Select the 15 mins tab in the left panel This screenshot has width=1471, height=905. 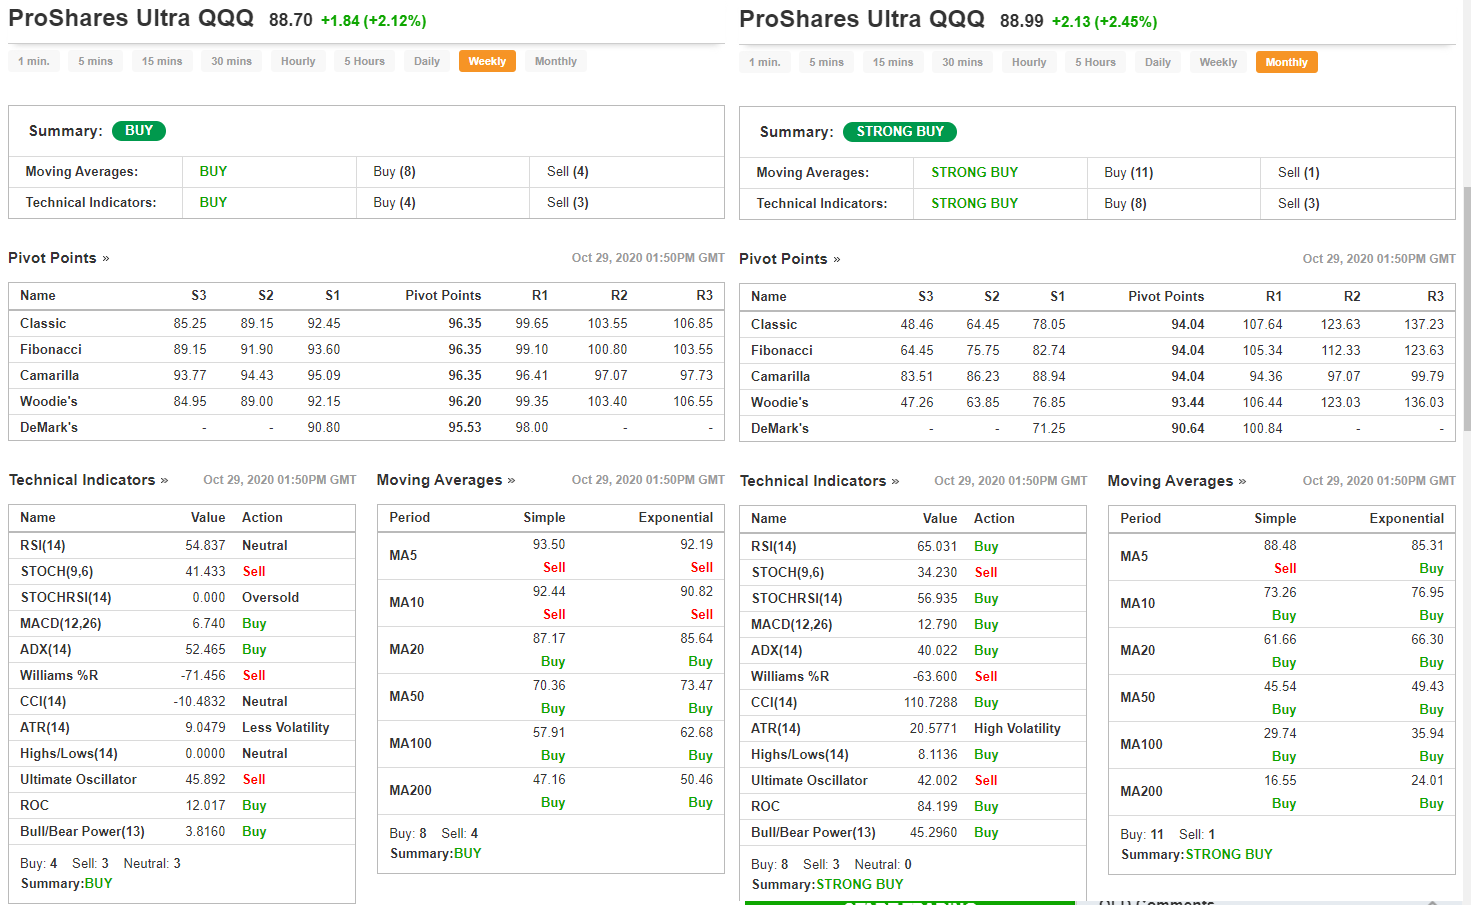coord(162,61)
